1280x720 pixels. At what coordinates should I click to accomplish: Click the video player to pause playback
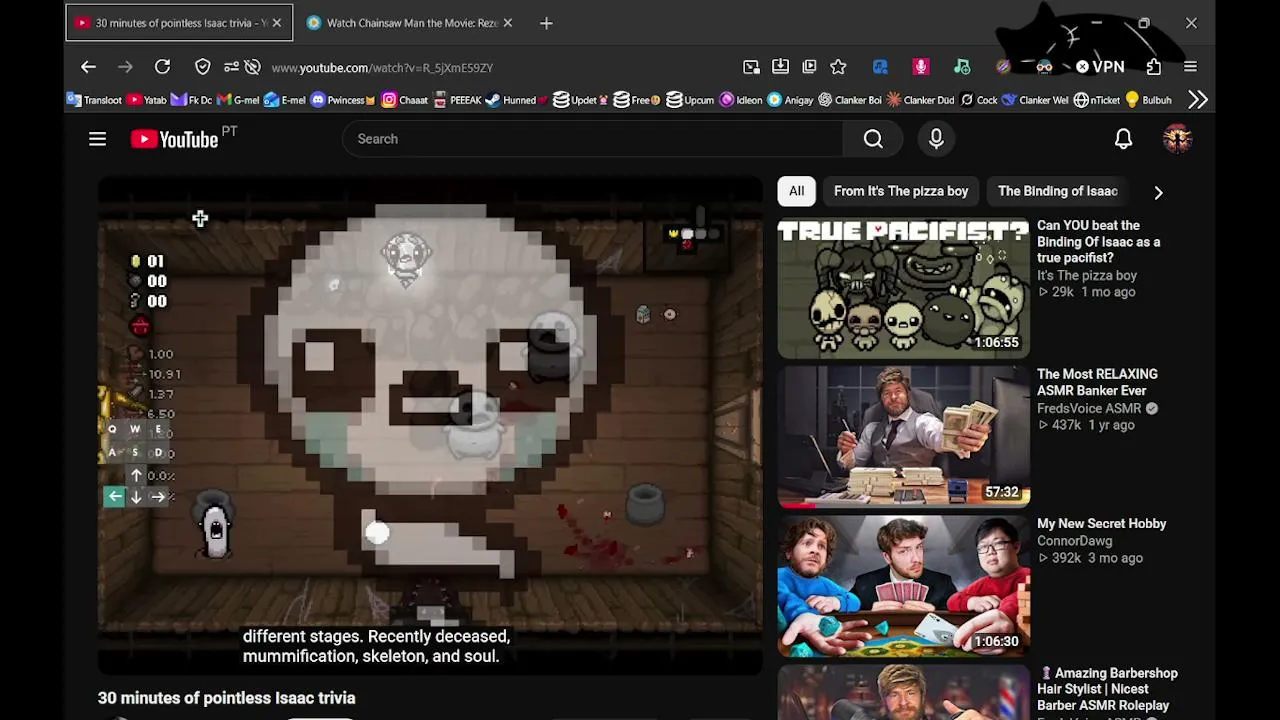[430, 425]
